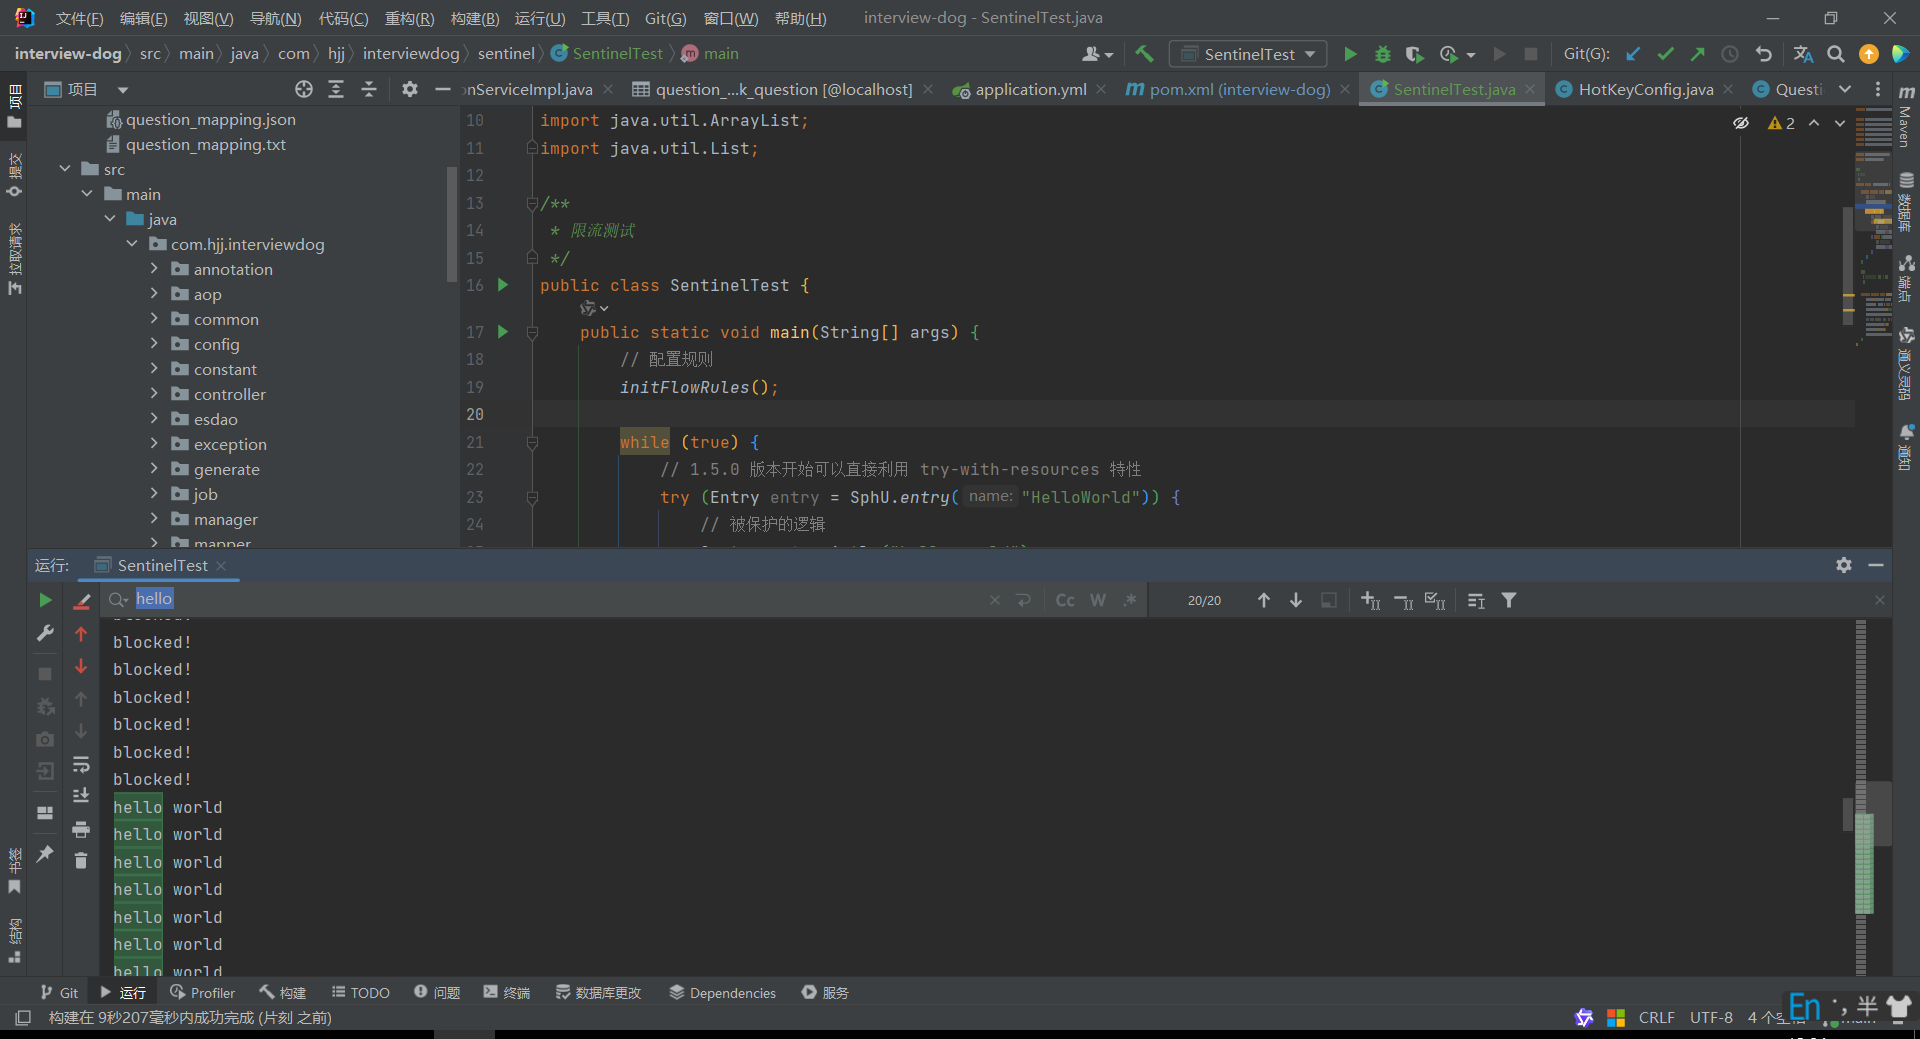The width and height of the screenshot is (1920, 1039).
Task: Click sentinel in the breadcrumb path
Action: point(506,54)
